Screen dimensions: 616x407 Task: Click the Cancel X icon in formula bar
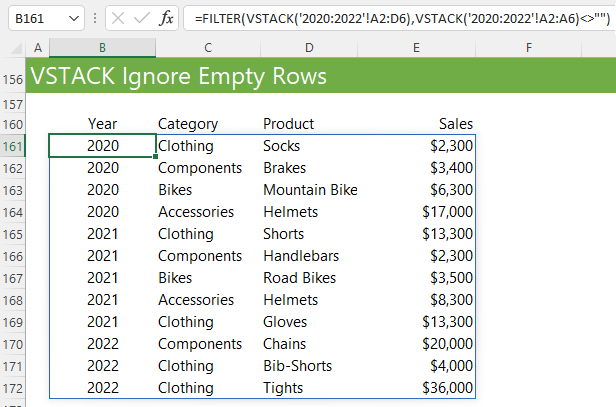pos(118,18)
